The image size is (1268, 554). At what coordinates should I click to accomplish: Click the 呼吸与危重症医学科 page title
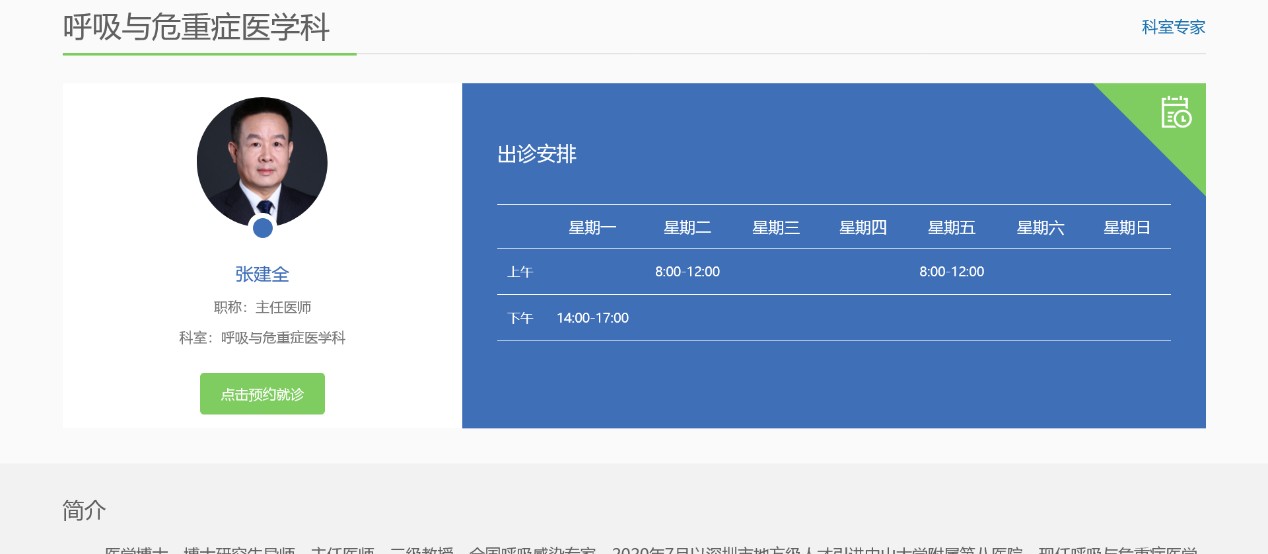196,27
